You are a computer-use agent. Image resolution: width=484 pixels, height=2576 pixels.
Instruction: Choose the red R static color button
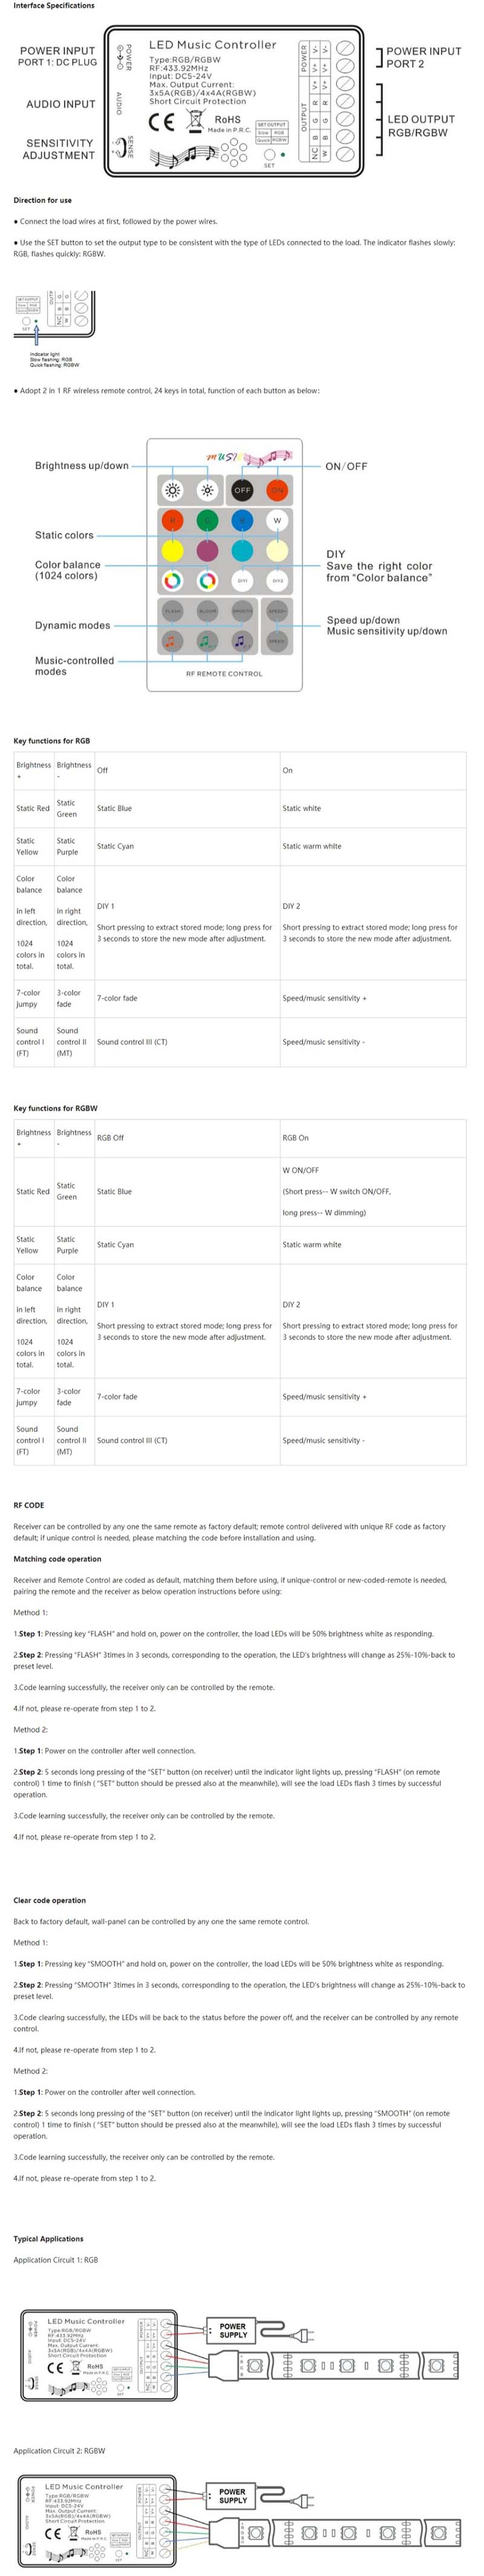click(x=172, y=520)
